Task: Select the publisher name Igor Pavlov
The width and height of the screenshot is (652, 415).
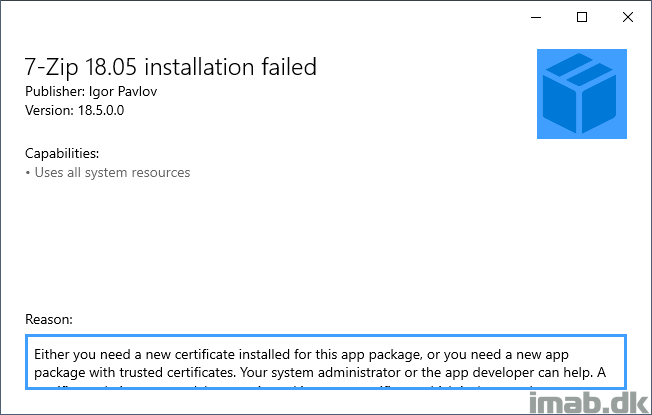Action: click(123, 92)
